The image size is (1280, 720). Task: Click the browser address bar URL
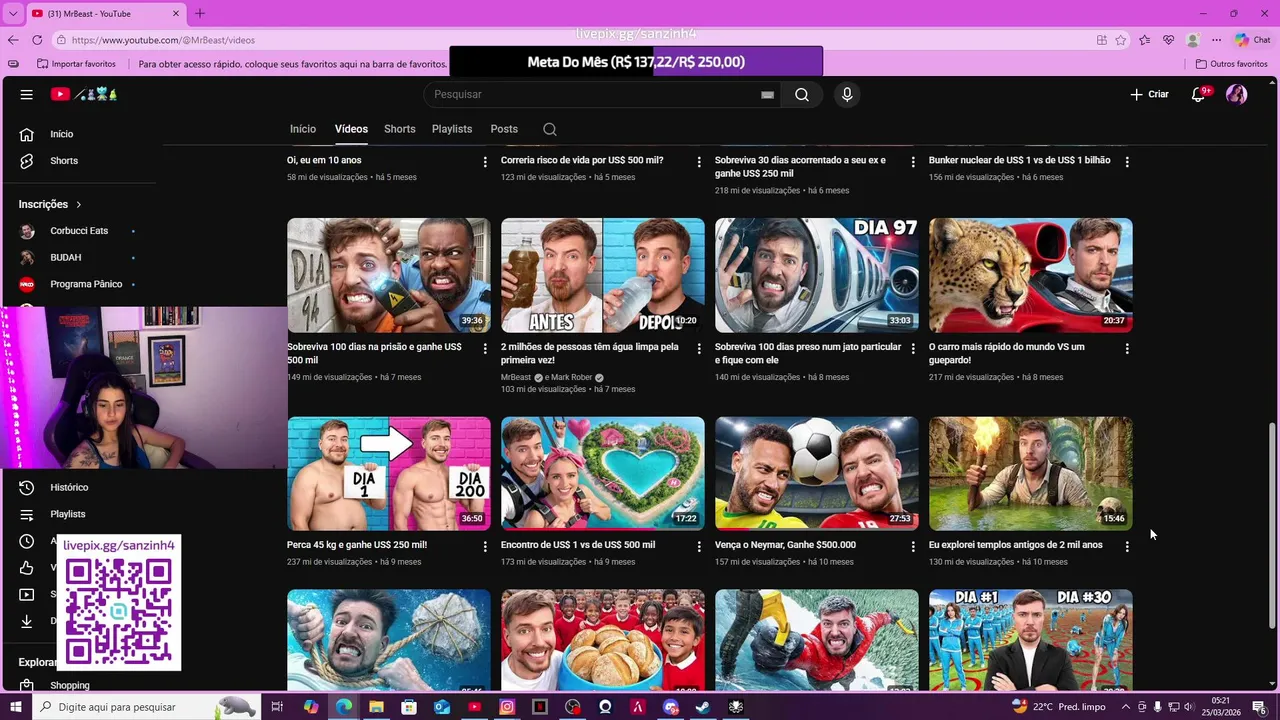(163, 40)
